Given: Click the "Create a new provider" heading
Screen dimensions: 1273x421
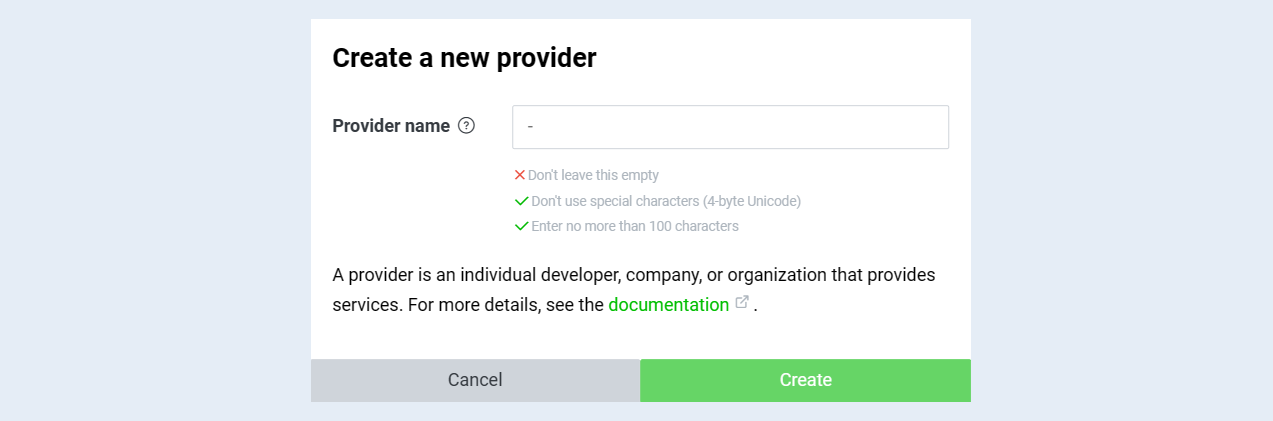Looking at the screenshot, I should [x=464, y=58].
